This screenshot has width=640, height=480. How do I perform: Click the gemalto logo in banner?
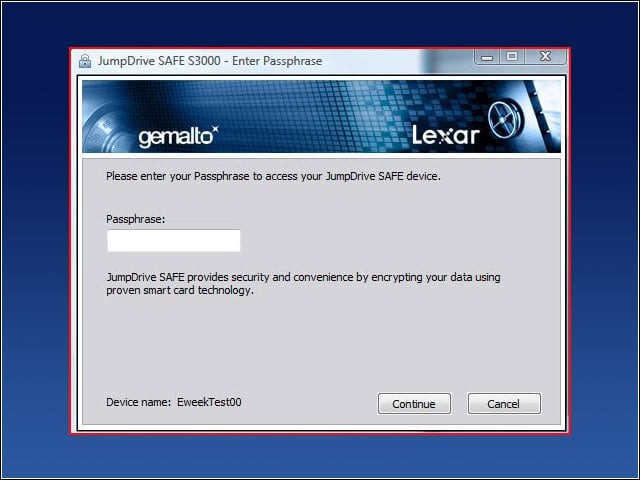coord(178,137)
